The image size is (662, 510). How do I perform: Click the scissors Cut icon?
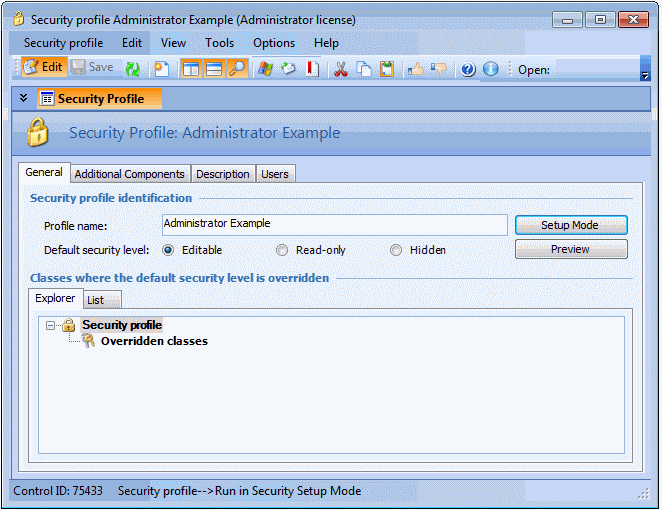pyautogui.click(x=341, y=69)
